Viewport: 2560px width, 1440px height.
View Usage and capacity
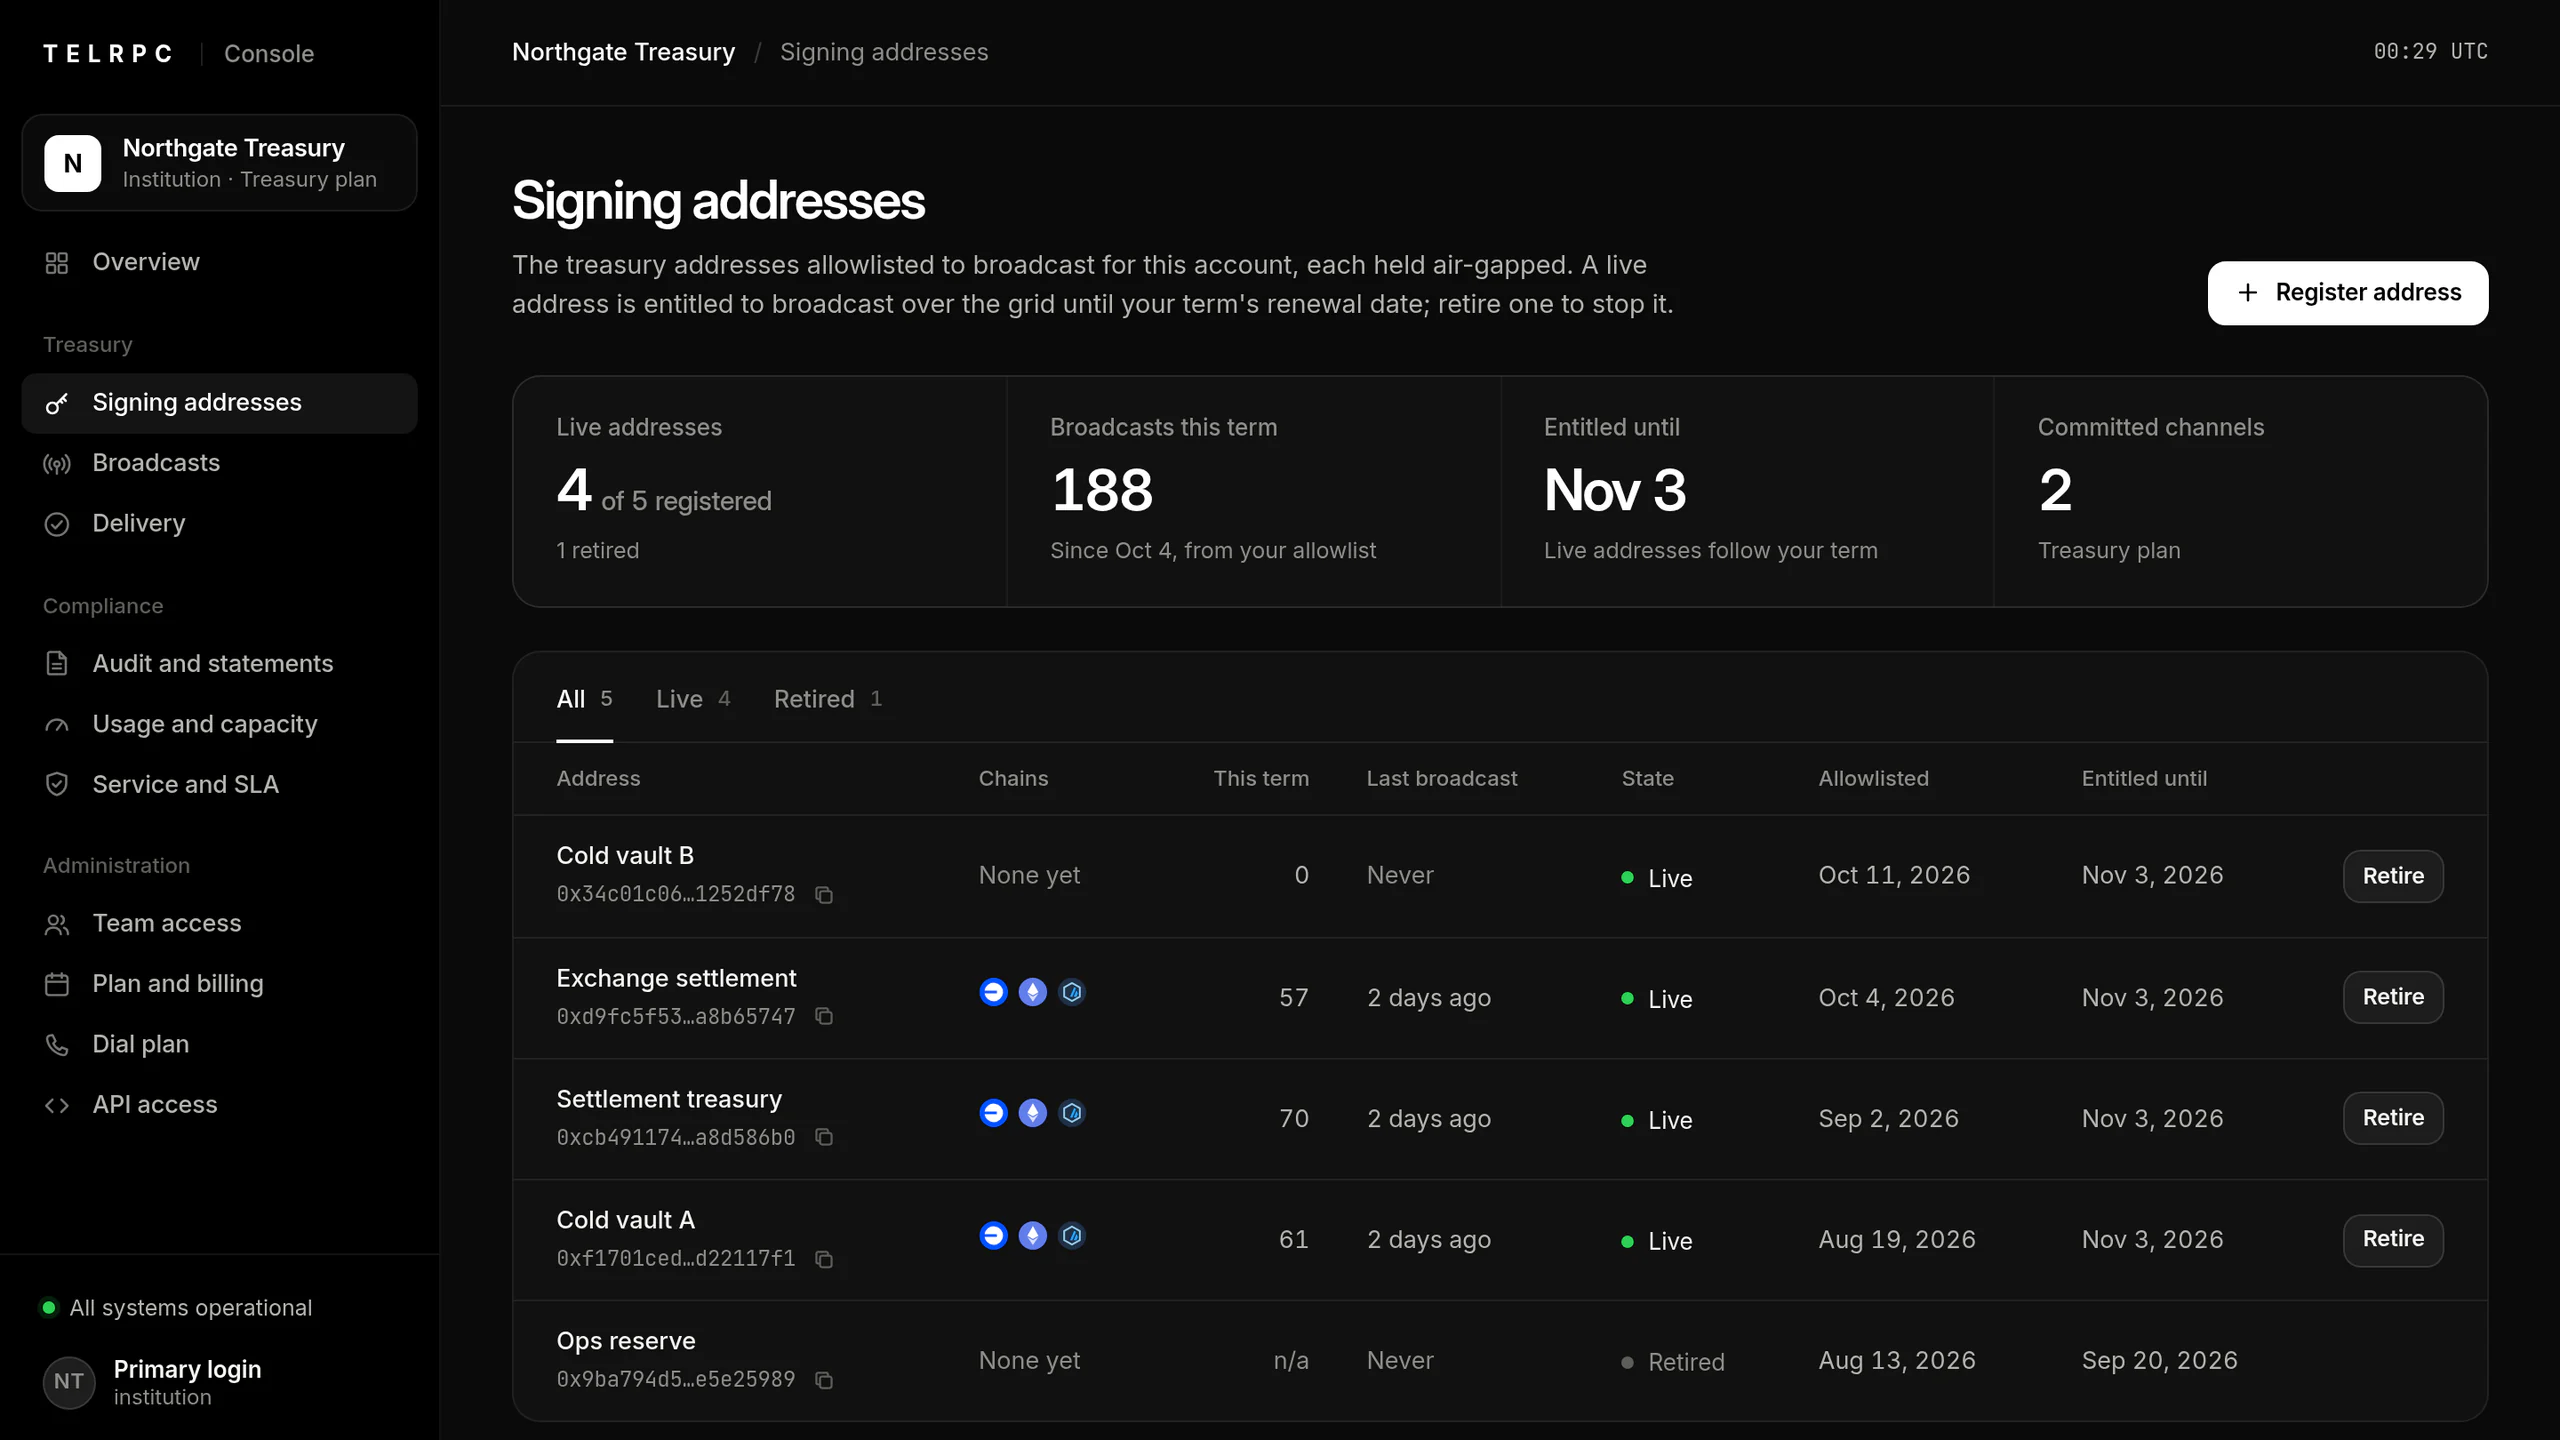click(219, 724)
